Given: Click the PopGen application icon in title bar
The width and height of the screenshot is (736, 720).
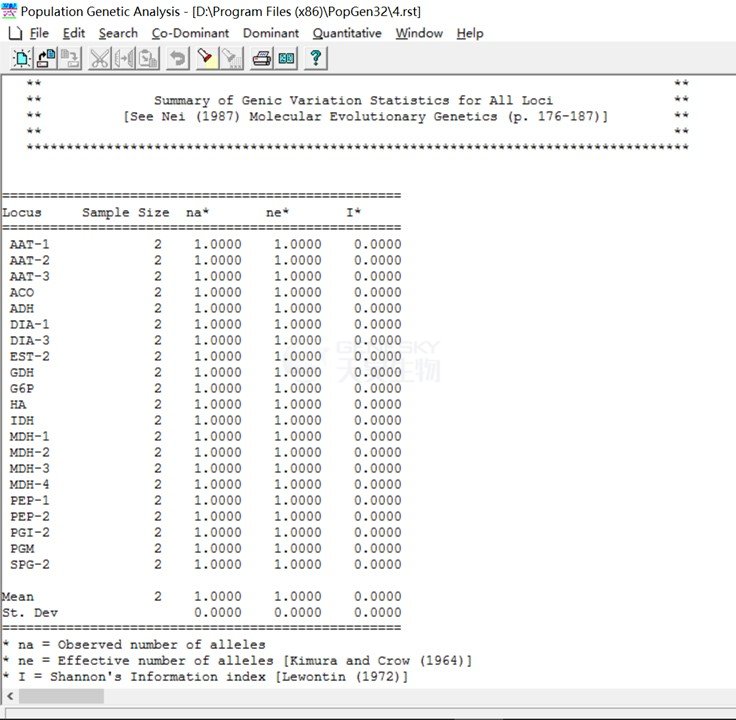Looking at the screenshot, I should point(9,10).
